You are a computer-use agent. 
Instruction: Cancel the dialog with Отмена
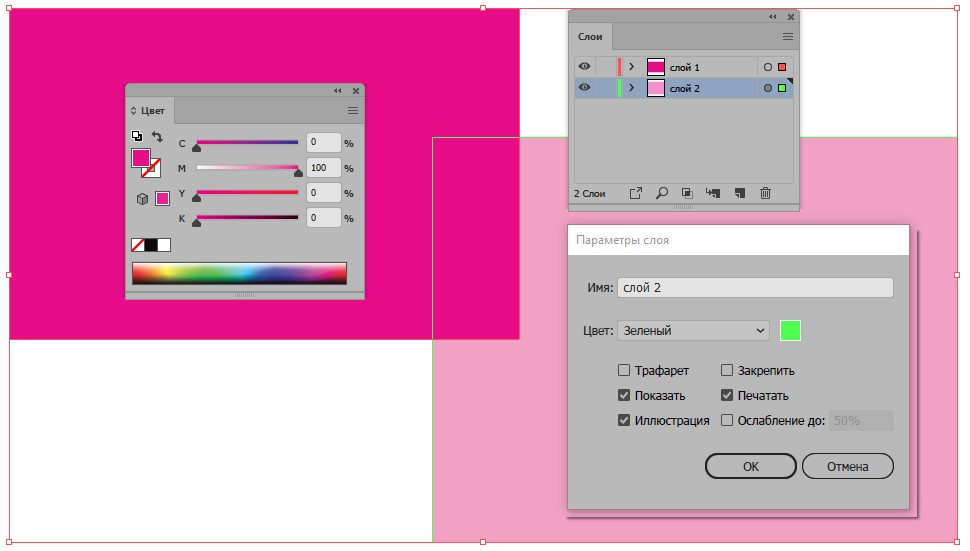pyautogui.click(x=848, y=466)
